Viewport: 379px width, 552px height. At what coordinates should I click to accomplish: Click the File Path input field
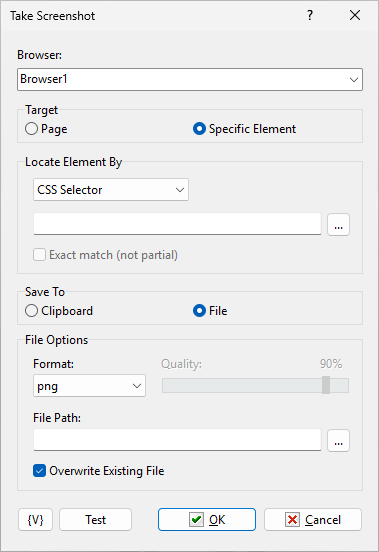point(177,440)
